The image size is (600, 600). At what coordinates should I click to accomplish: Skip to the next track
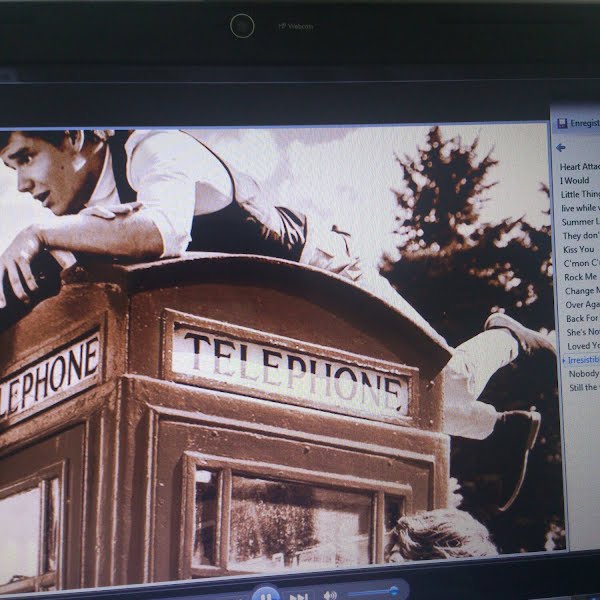click(x=298, y=596)
